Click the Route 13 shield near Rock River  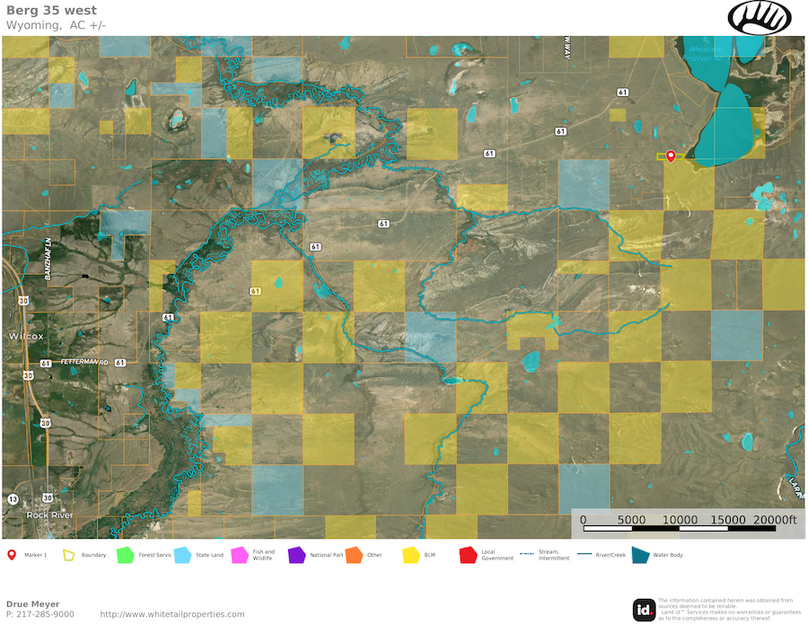click(x=12, y=498)
